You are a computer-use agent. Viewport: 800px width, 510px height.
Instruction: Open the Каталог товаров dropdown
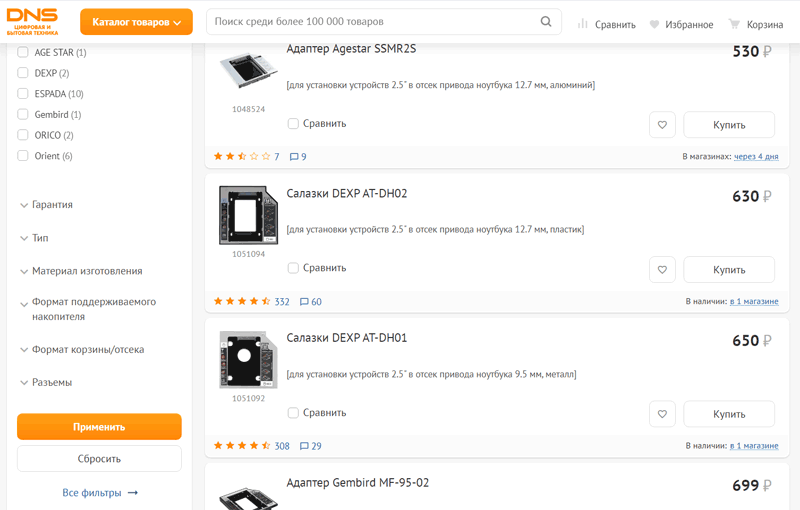[136, 22]
